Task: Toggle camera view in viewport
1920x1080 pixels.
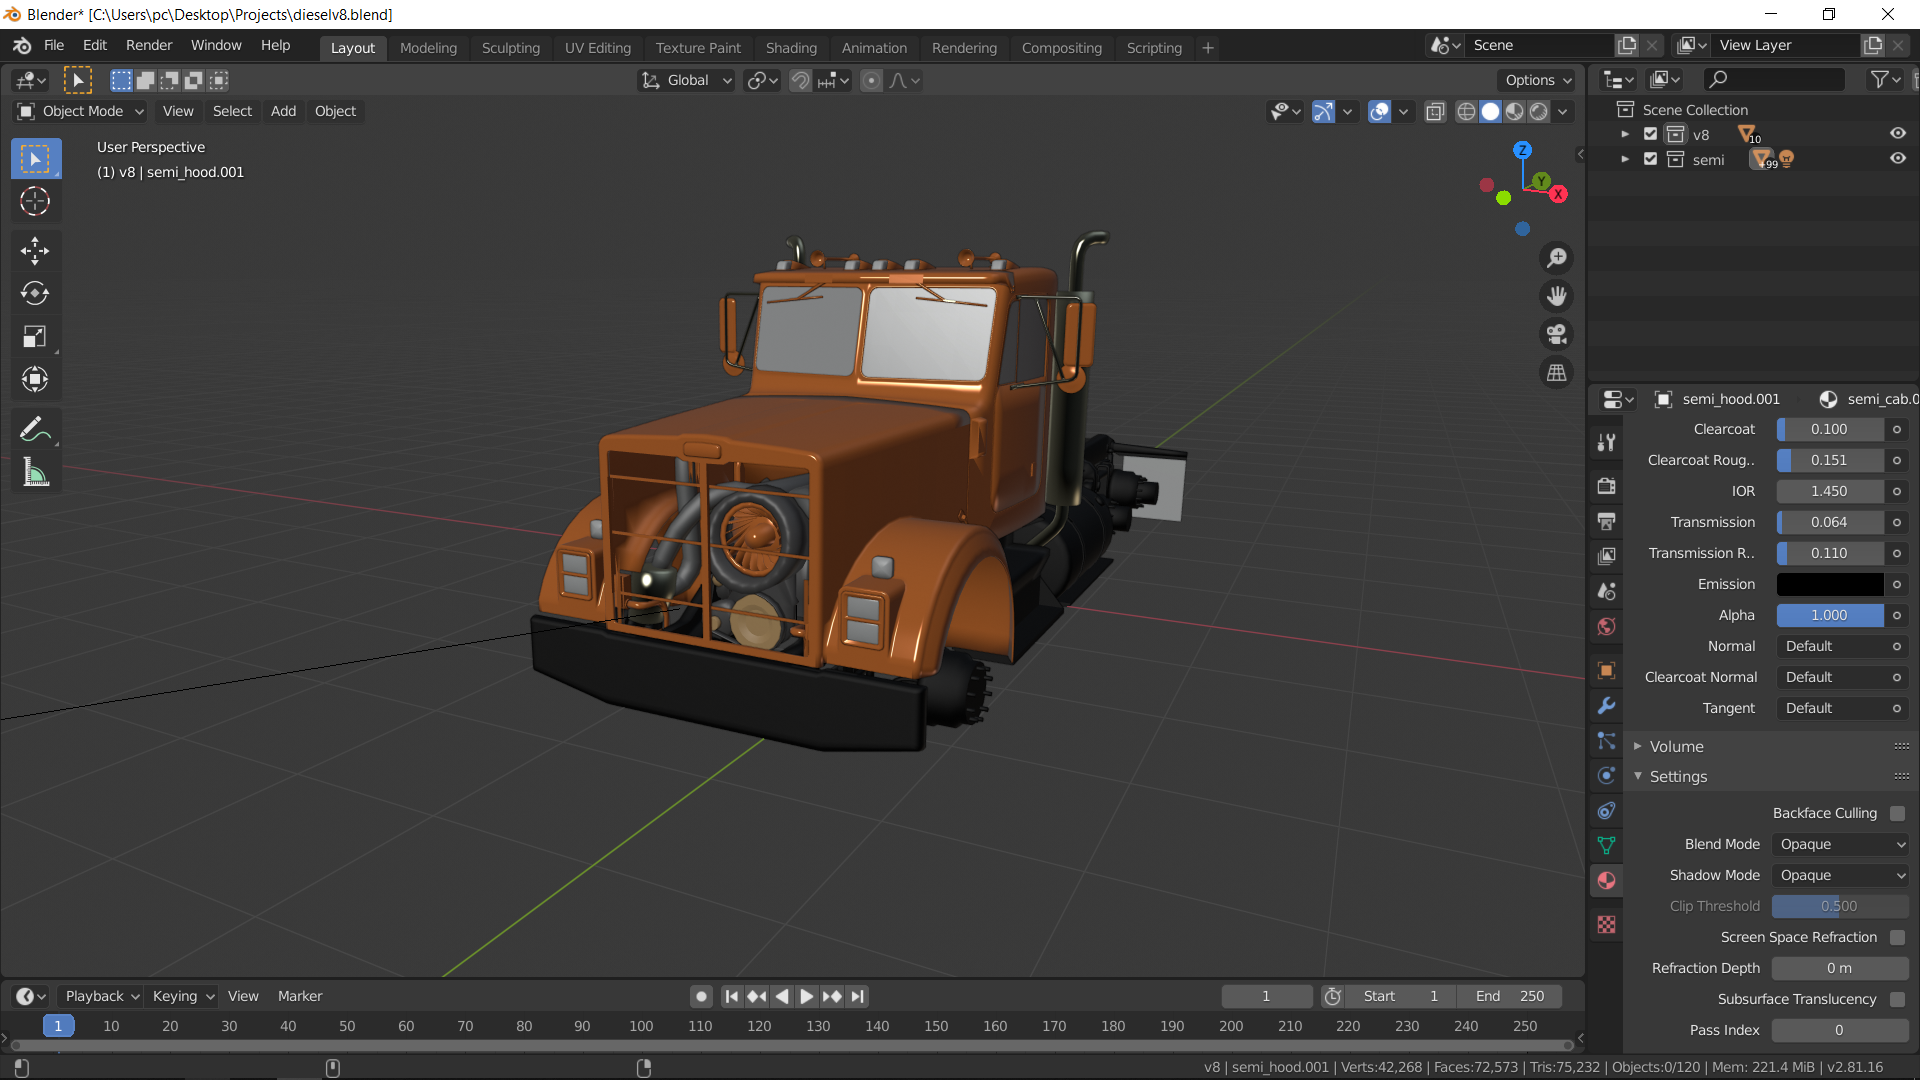Action: point(1556,334)
